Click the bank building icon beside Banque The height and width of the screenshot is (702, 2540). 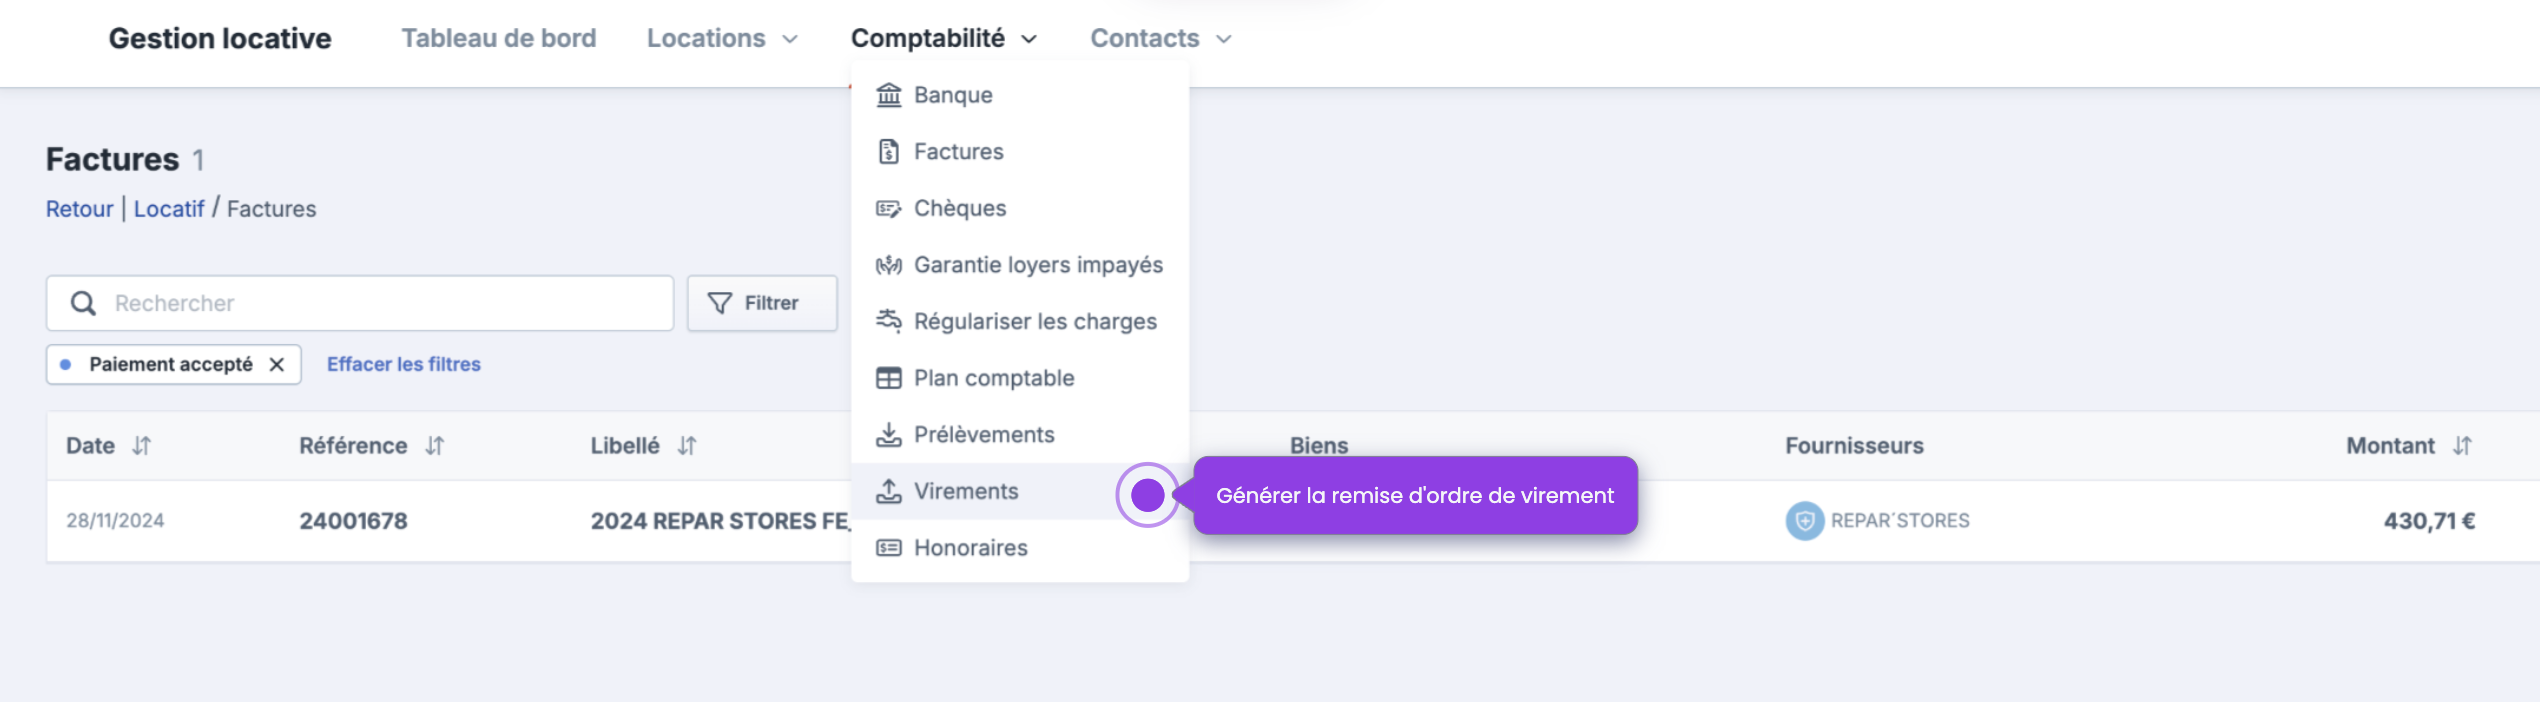[x=888, y=95]
